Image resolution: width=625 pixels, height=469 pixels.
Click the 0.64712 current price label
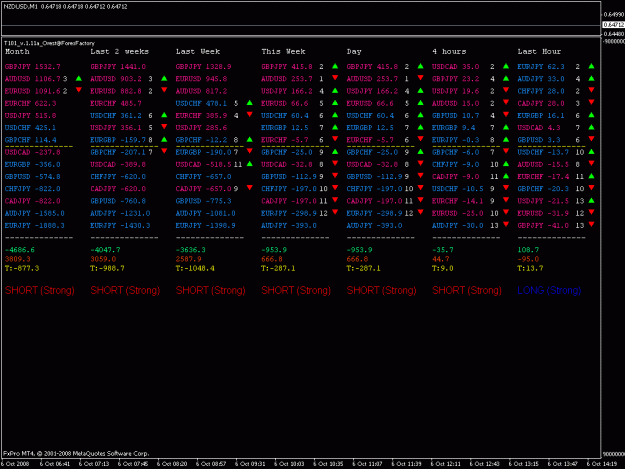pos(613,25)
